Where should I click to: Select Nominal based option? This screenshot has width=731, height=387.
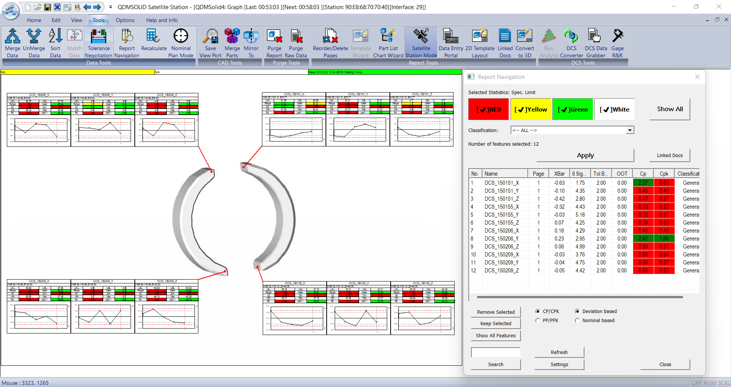coord(578,320)
